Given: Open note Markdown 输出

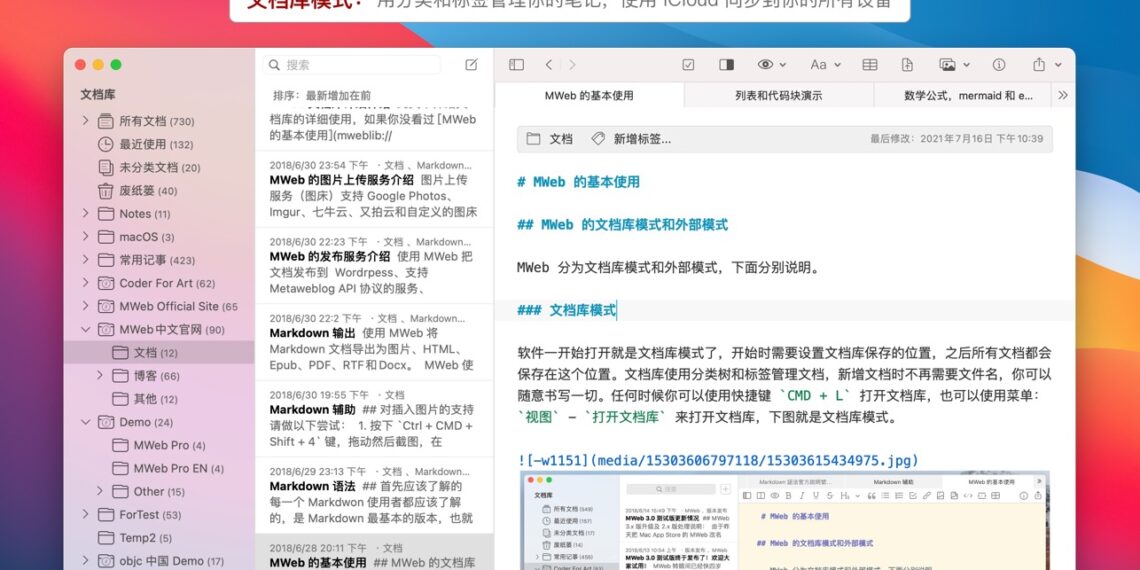Looking at the screenshot, I should click(x=374, y=342).
